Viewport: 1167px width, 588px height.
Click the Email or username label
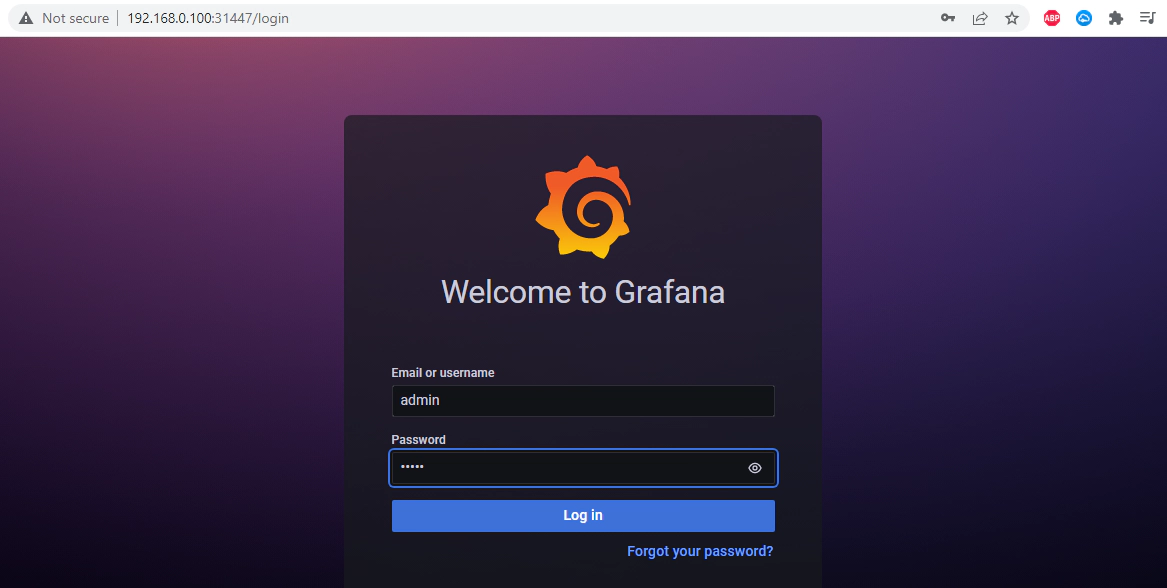point(443,373)
